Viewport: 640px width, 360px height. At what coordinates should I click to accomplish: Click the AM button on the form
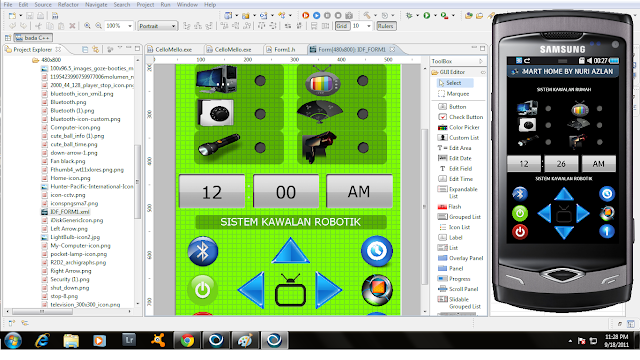click(359, 191)
